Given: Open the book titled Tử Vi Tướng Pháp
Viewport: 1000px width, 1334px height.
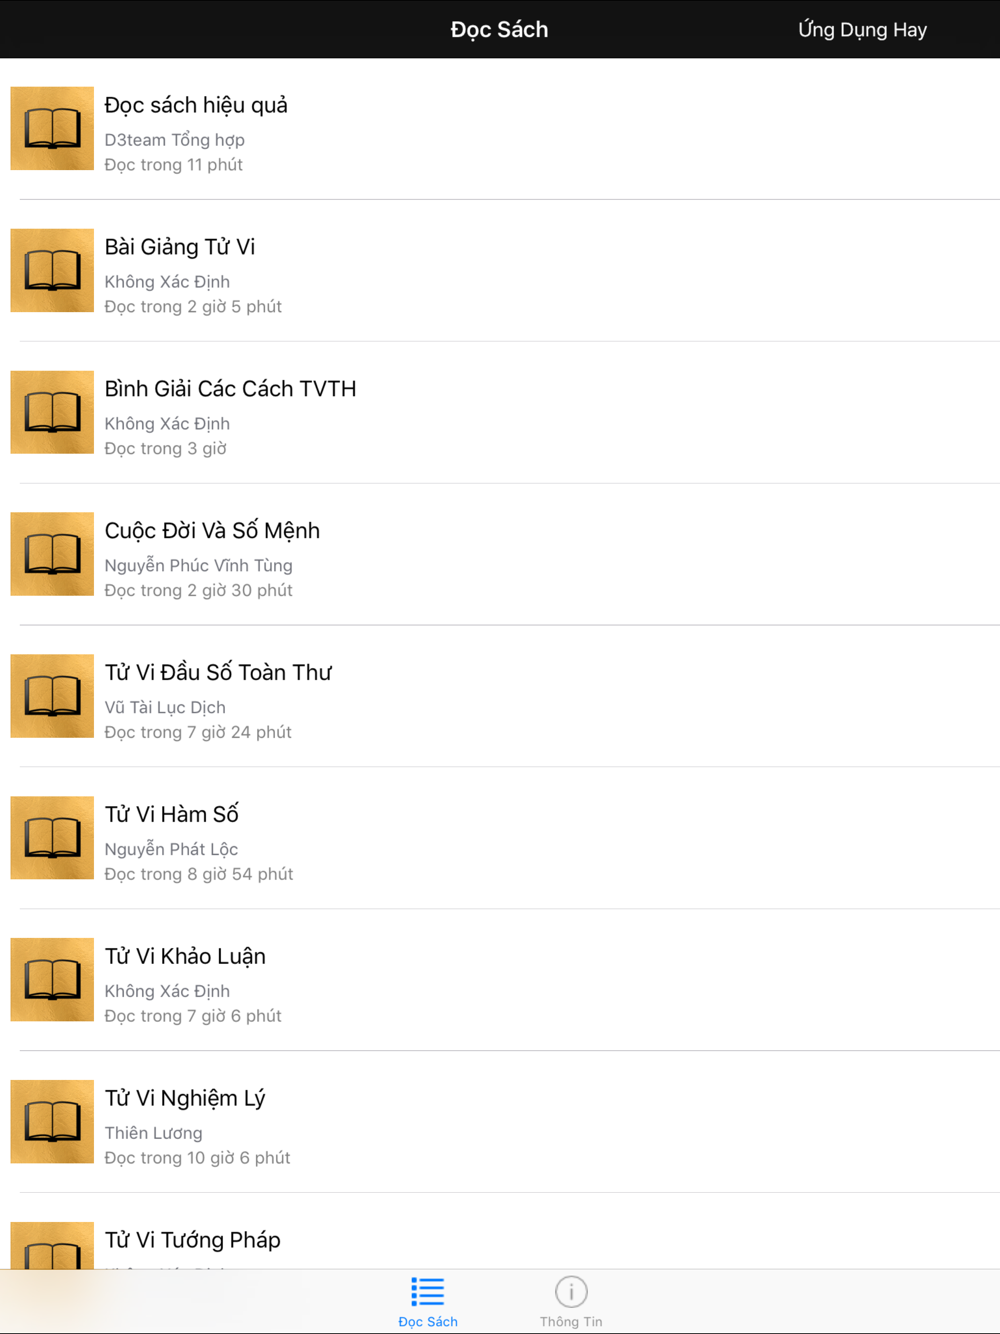Looking at the screenshot, I should click(x=193, y=1240).
